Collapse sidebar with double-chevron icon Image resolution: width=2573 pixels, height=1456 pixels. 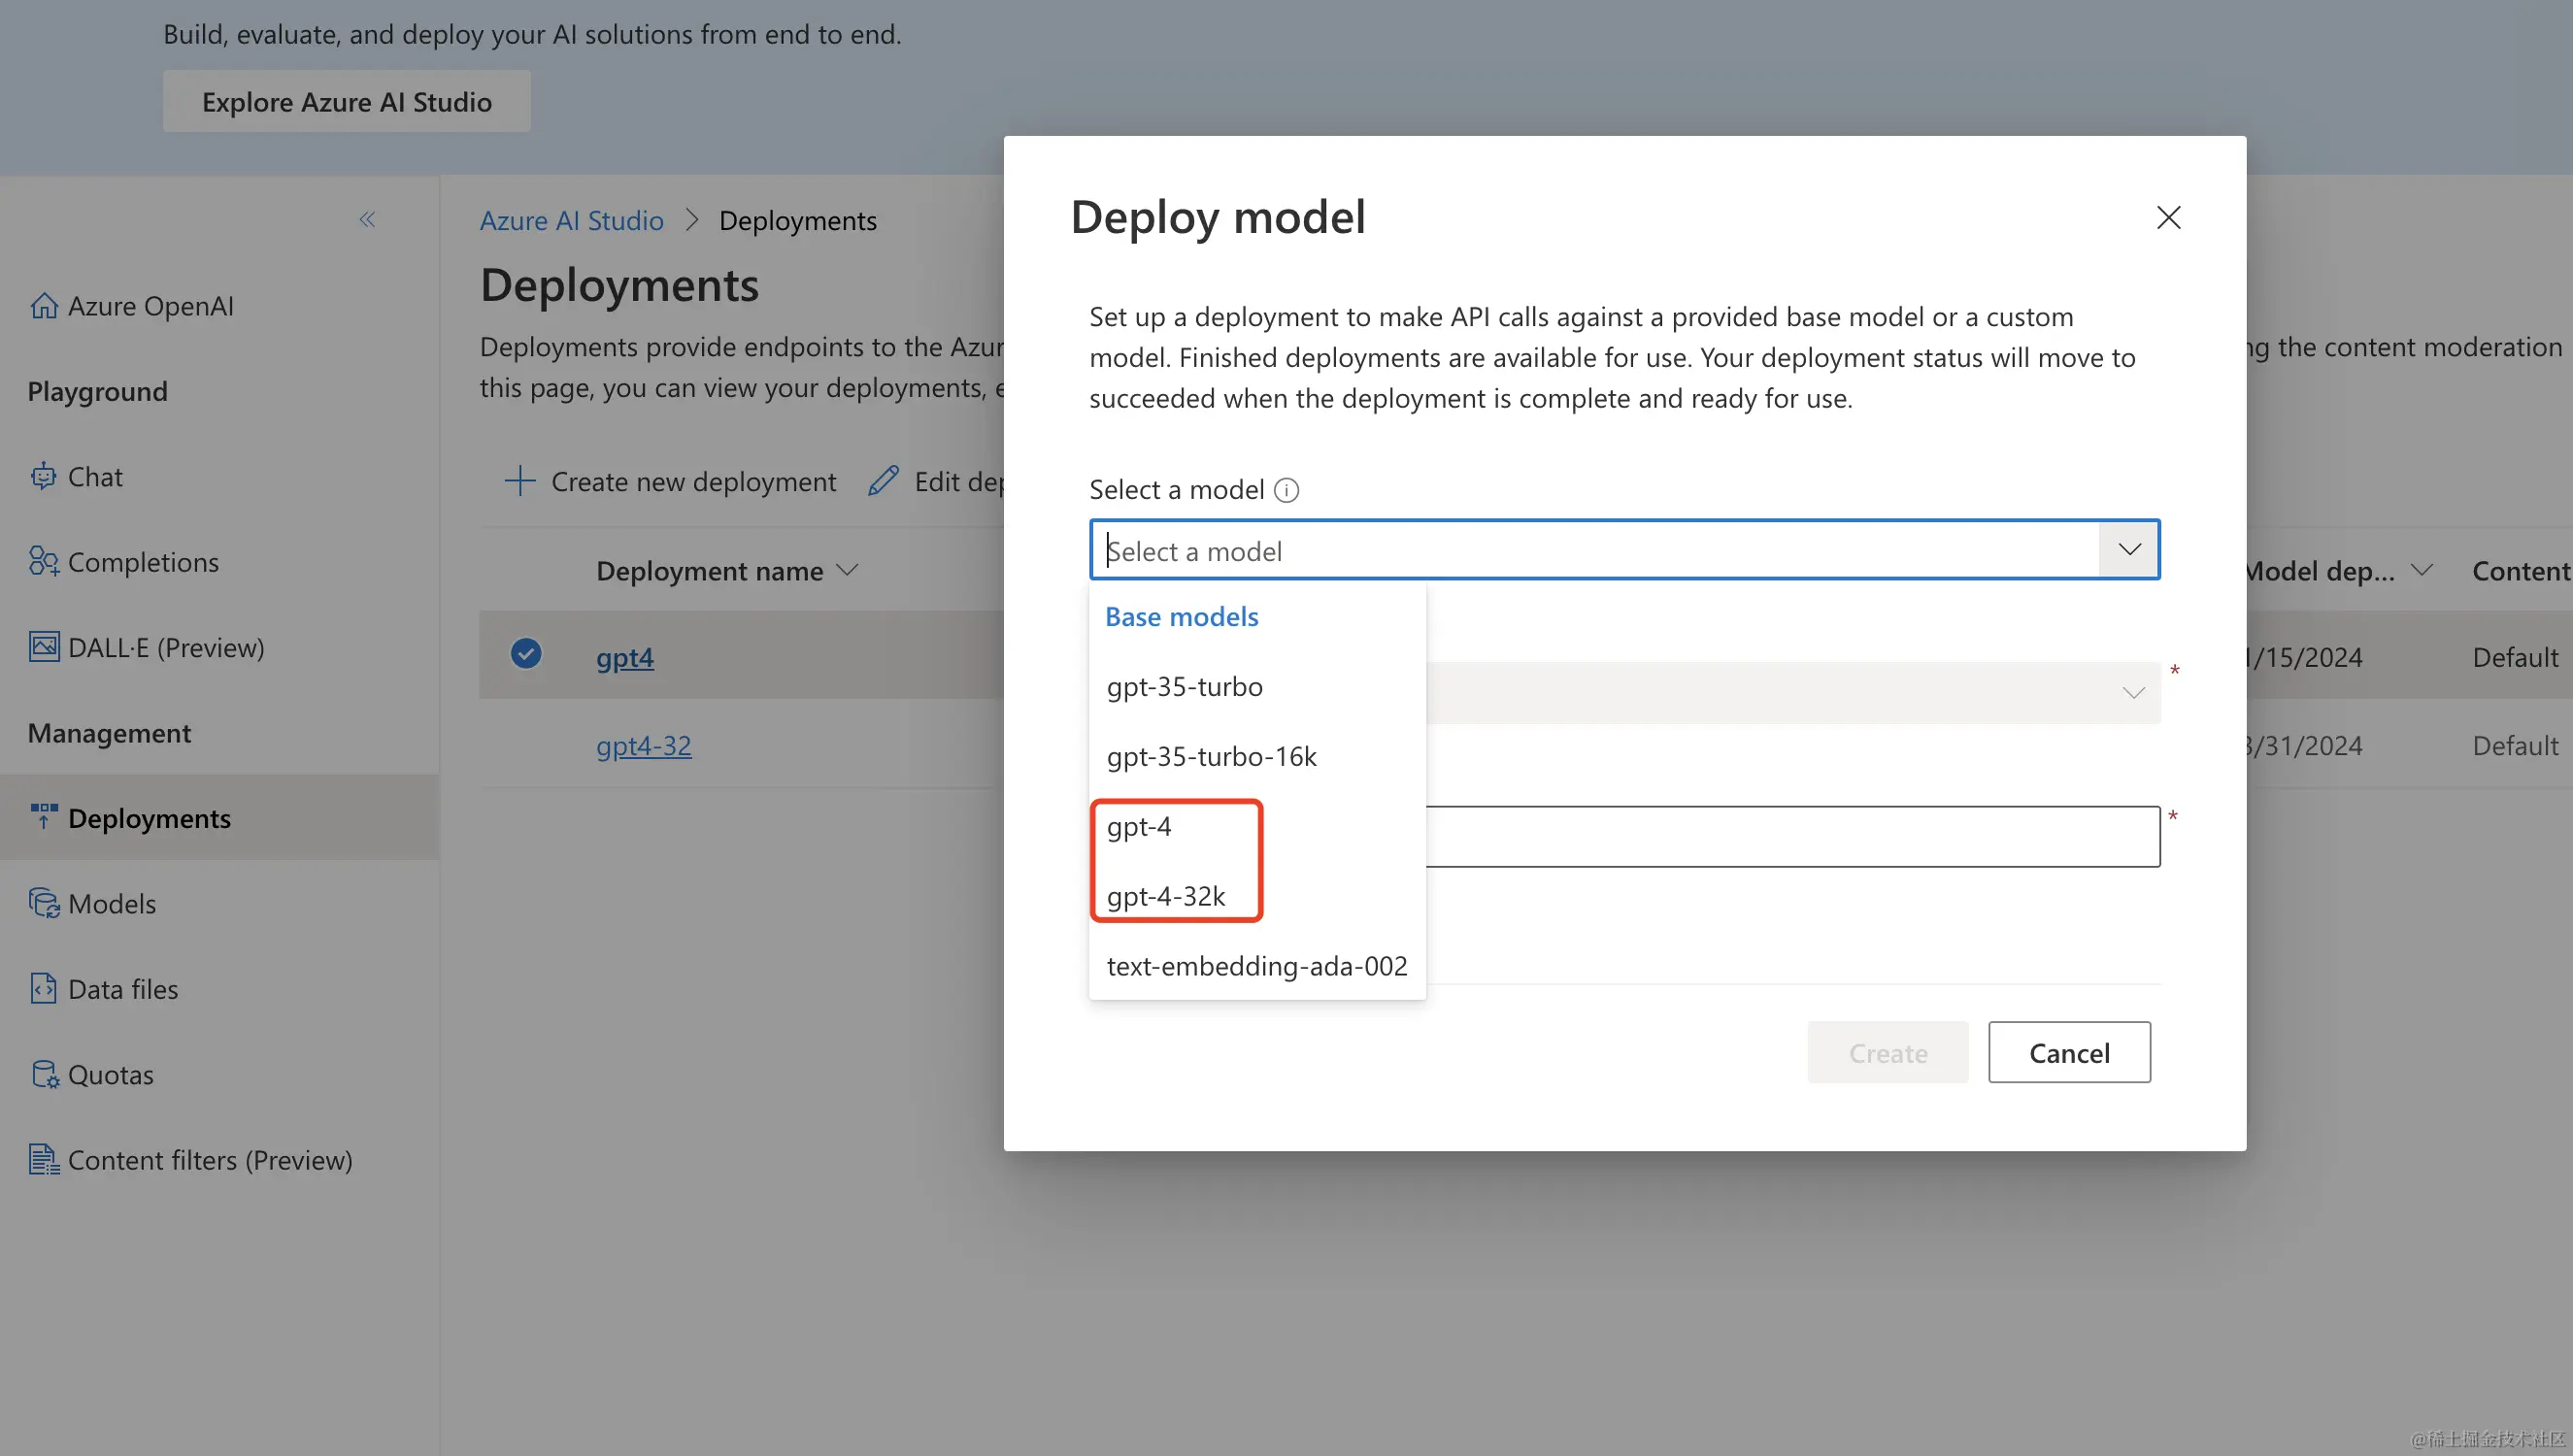tap(367, 219)
